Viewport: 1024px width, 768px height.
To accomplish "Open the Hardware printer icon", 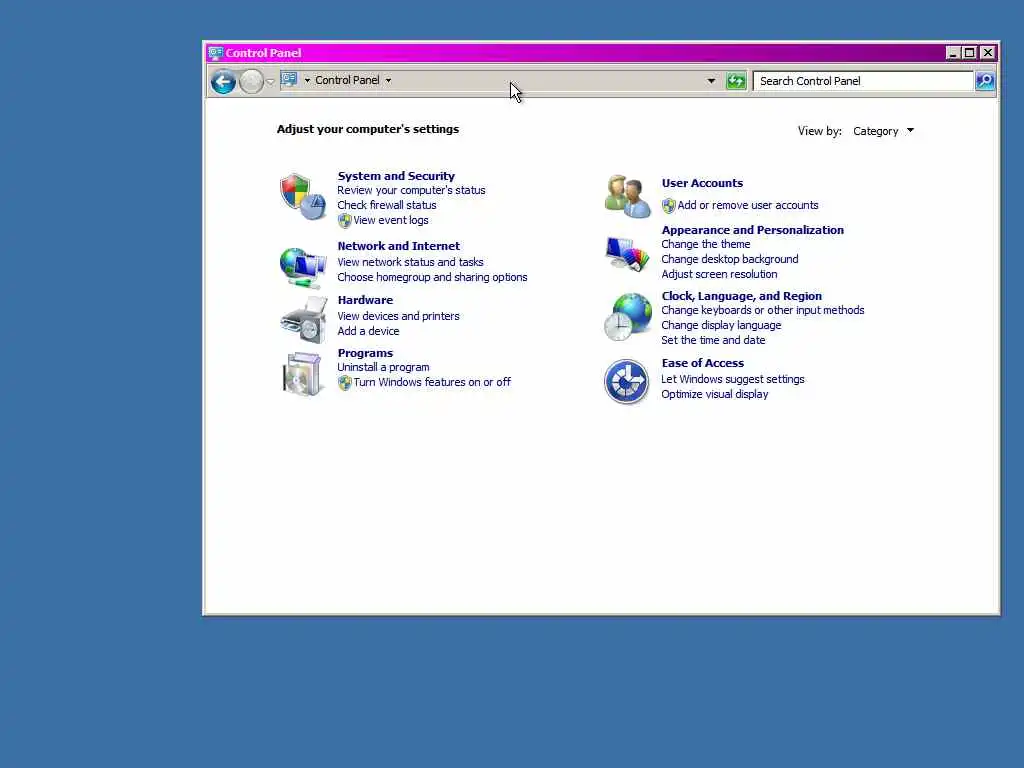I will pyautogui.click(x=304, y=319).
